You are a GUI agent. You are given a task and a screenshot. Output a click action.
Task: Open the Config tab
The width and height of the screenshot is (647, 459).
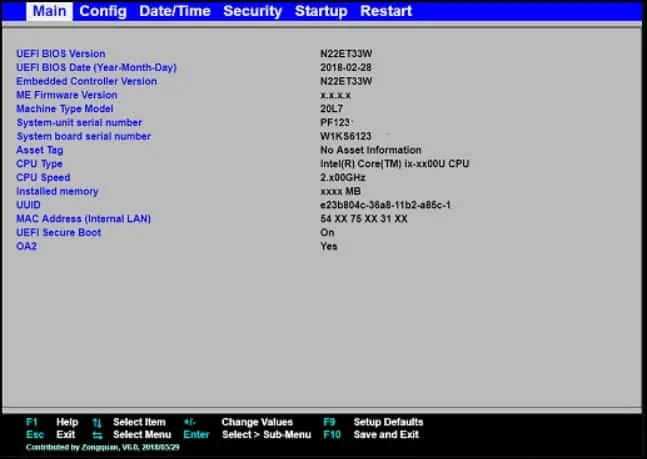click(103, 11)
